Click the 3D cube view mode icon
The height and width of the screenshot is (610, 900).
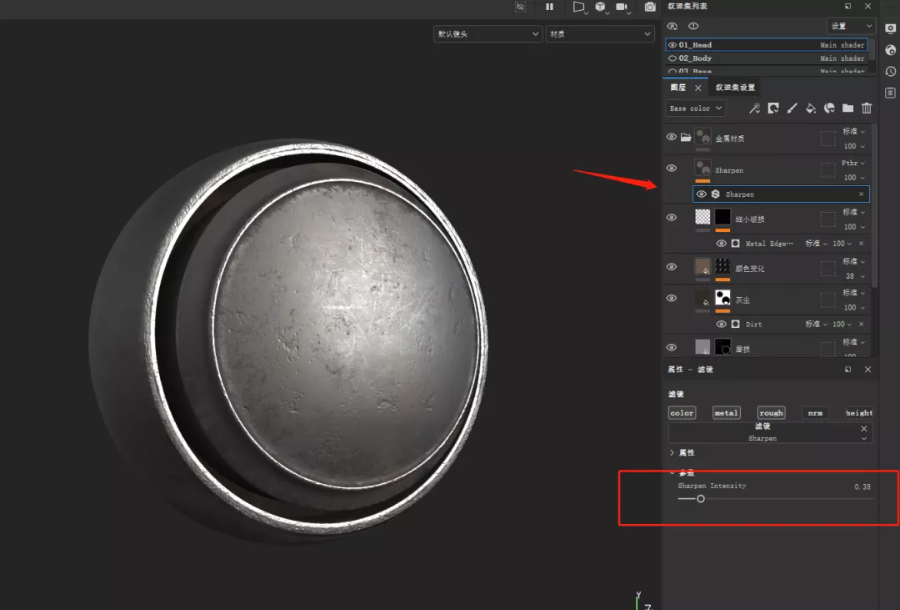[x=600, y=7]
